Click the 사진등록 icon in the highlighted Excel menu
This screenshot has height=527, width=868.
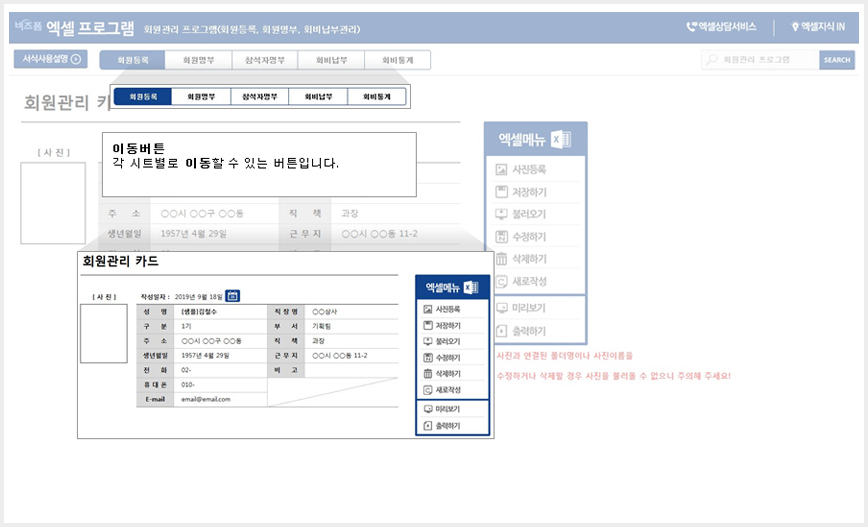point(427,309)
